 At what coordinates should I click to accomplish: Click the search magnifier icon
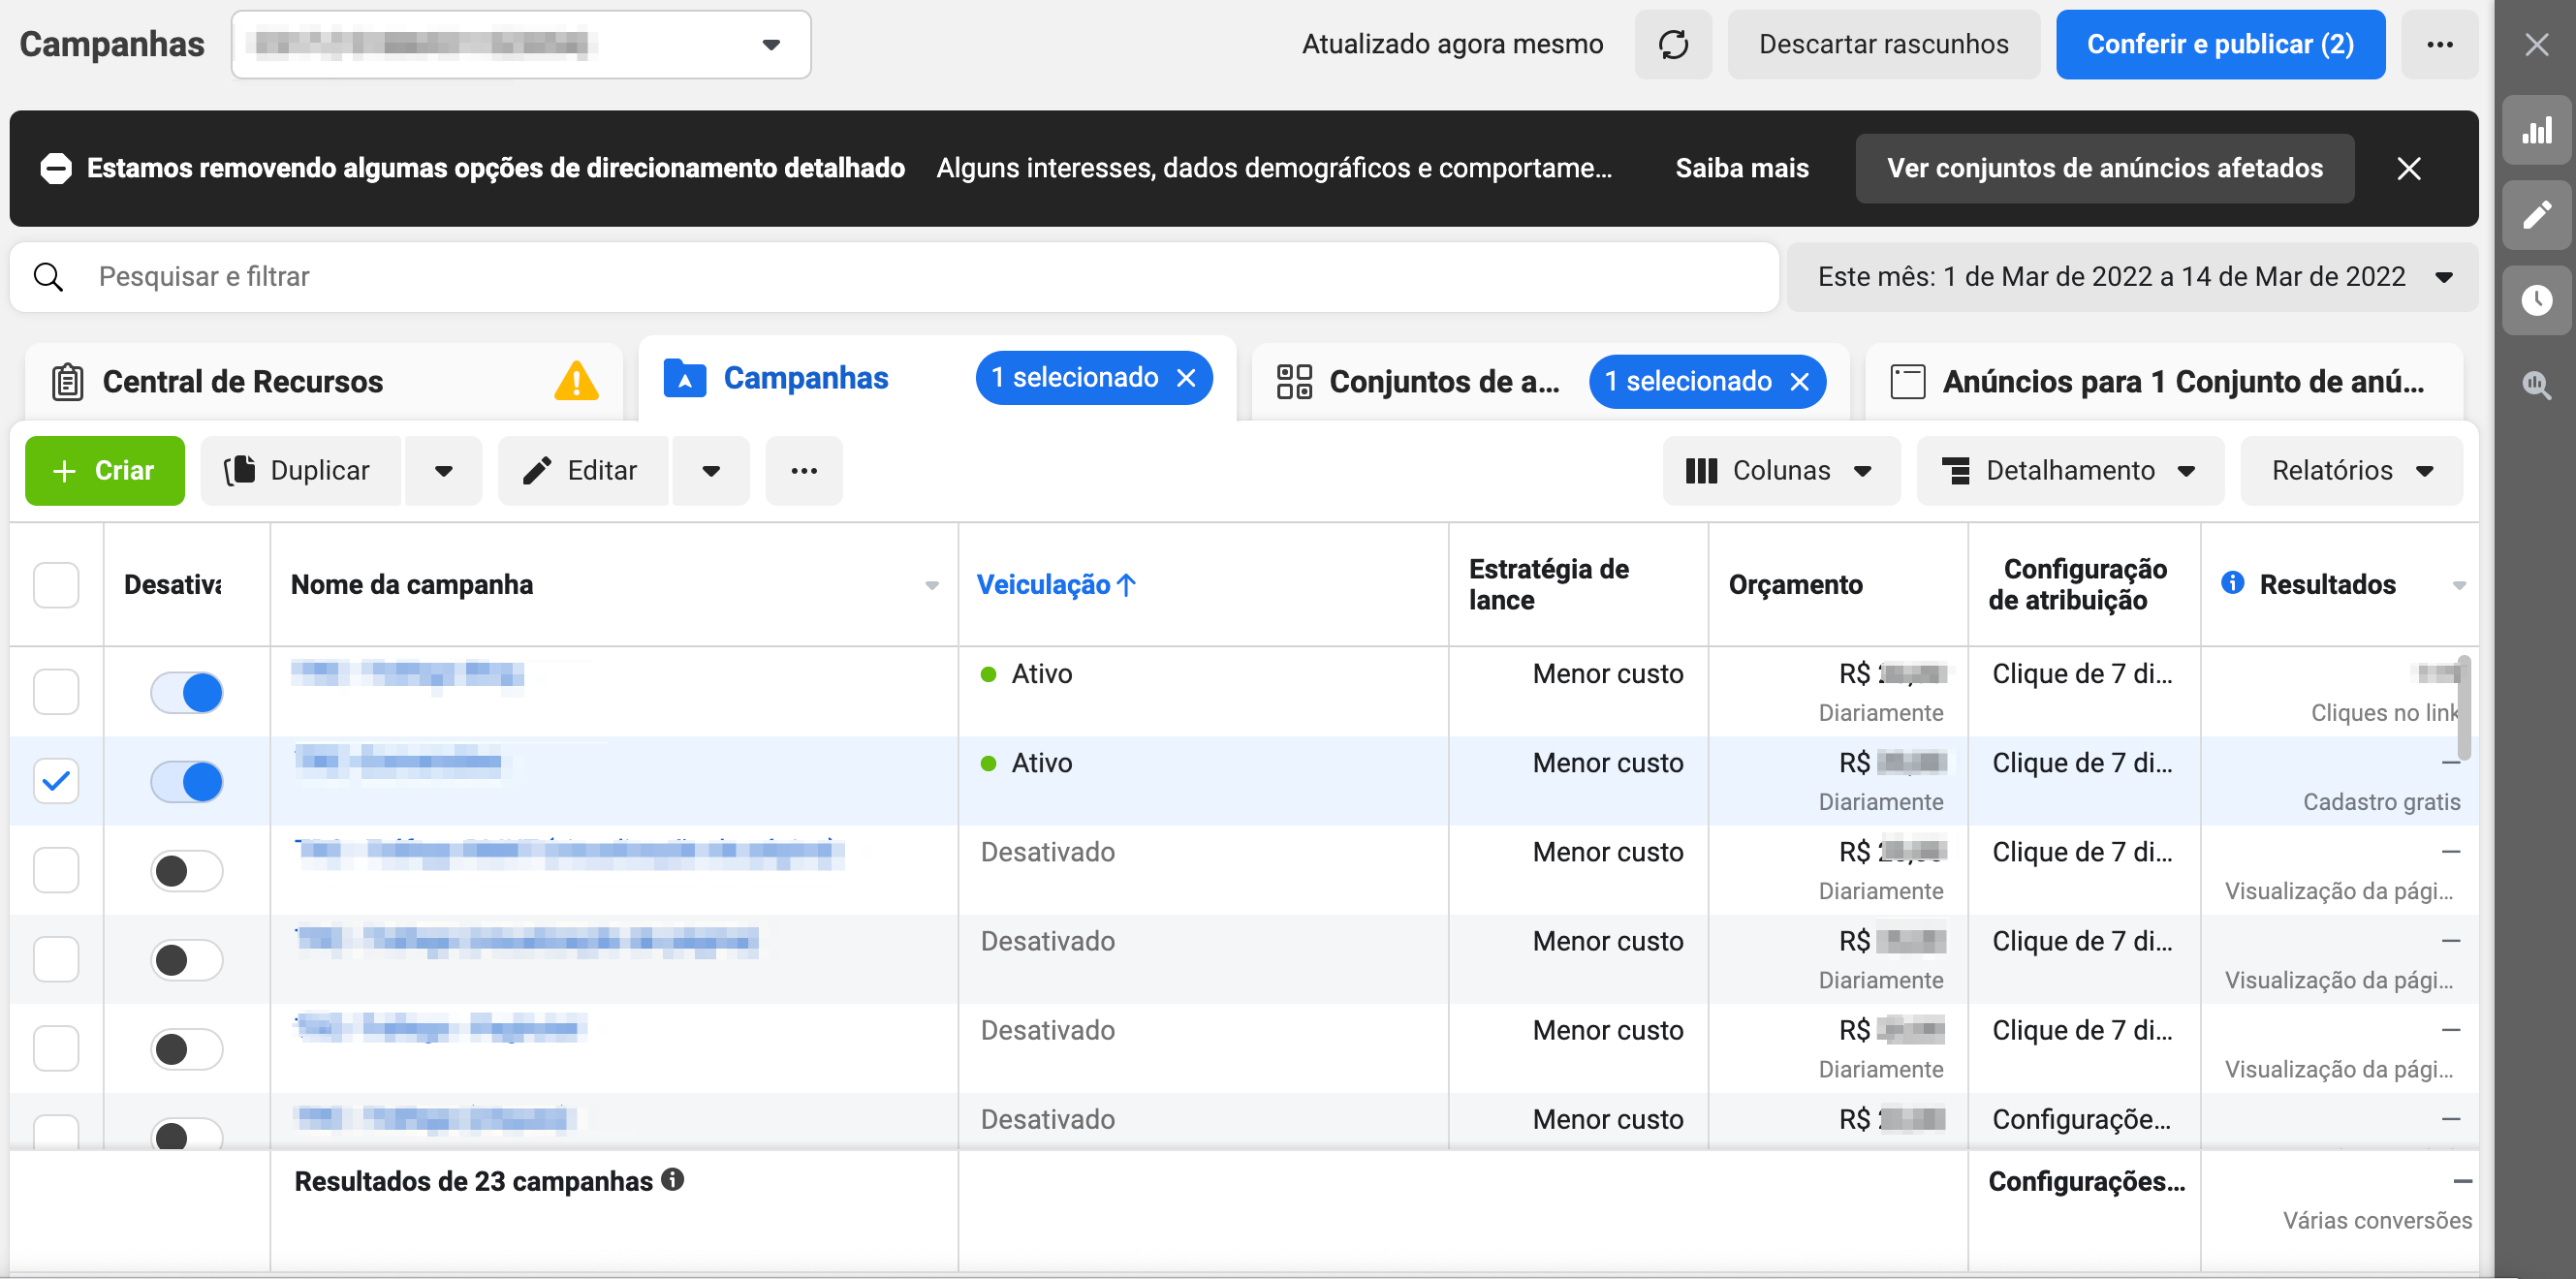click(x=48, y=277)
